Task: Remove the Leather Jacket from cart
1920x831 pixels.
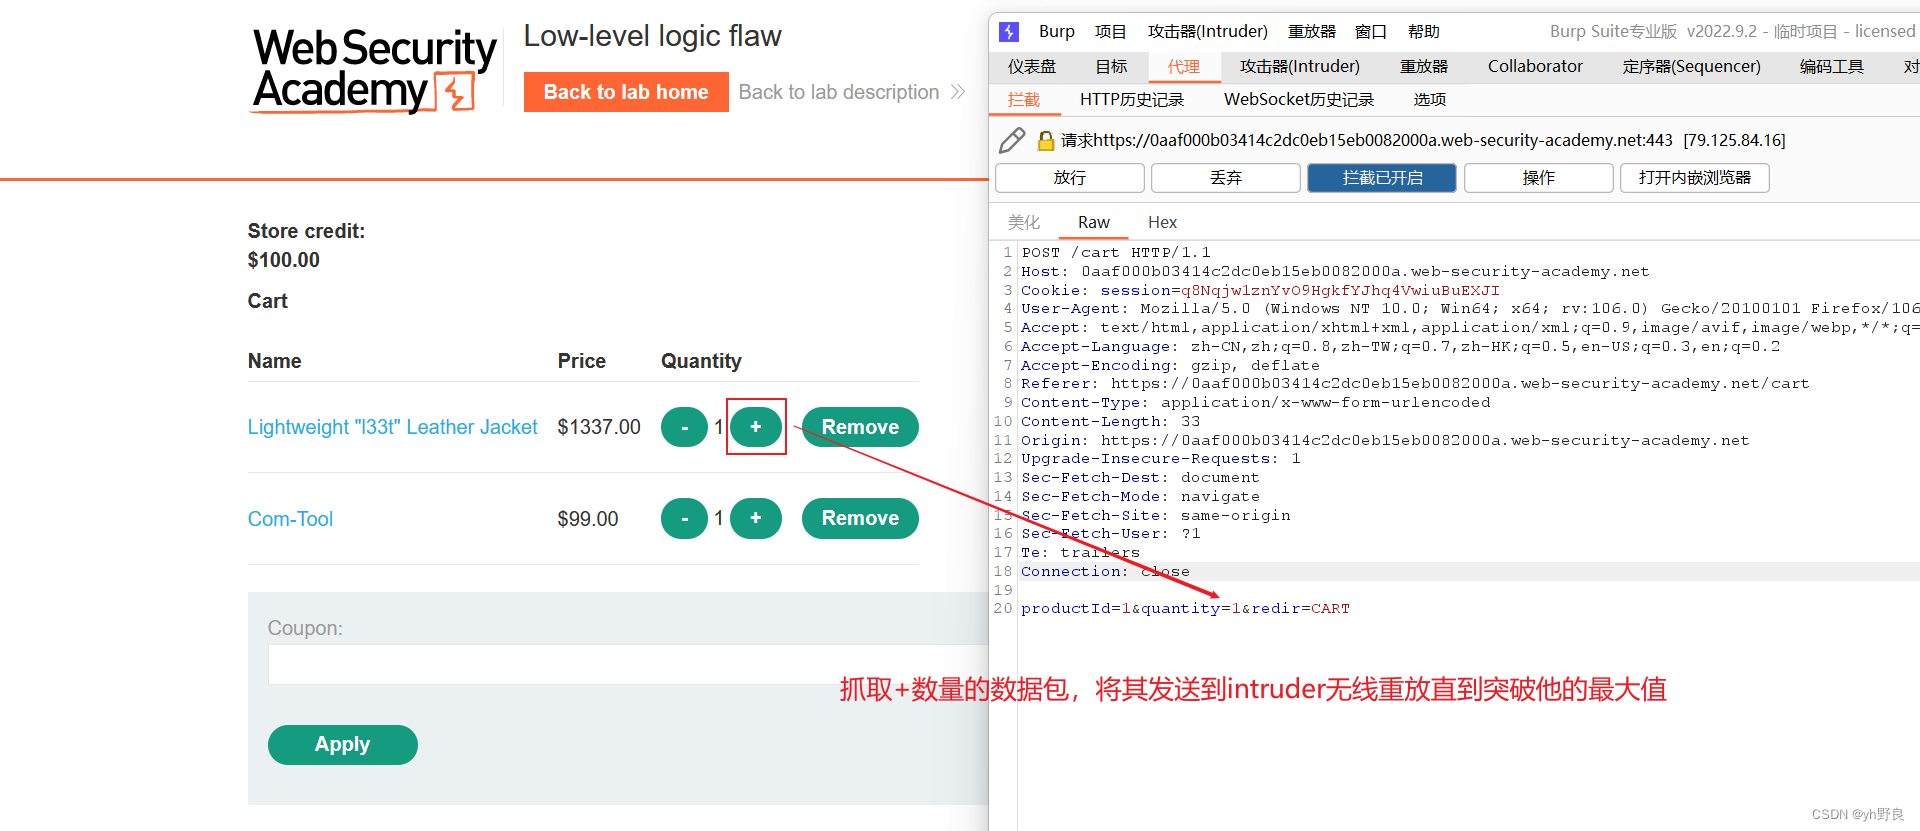Action: click(860, 427)
